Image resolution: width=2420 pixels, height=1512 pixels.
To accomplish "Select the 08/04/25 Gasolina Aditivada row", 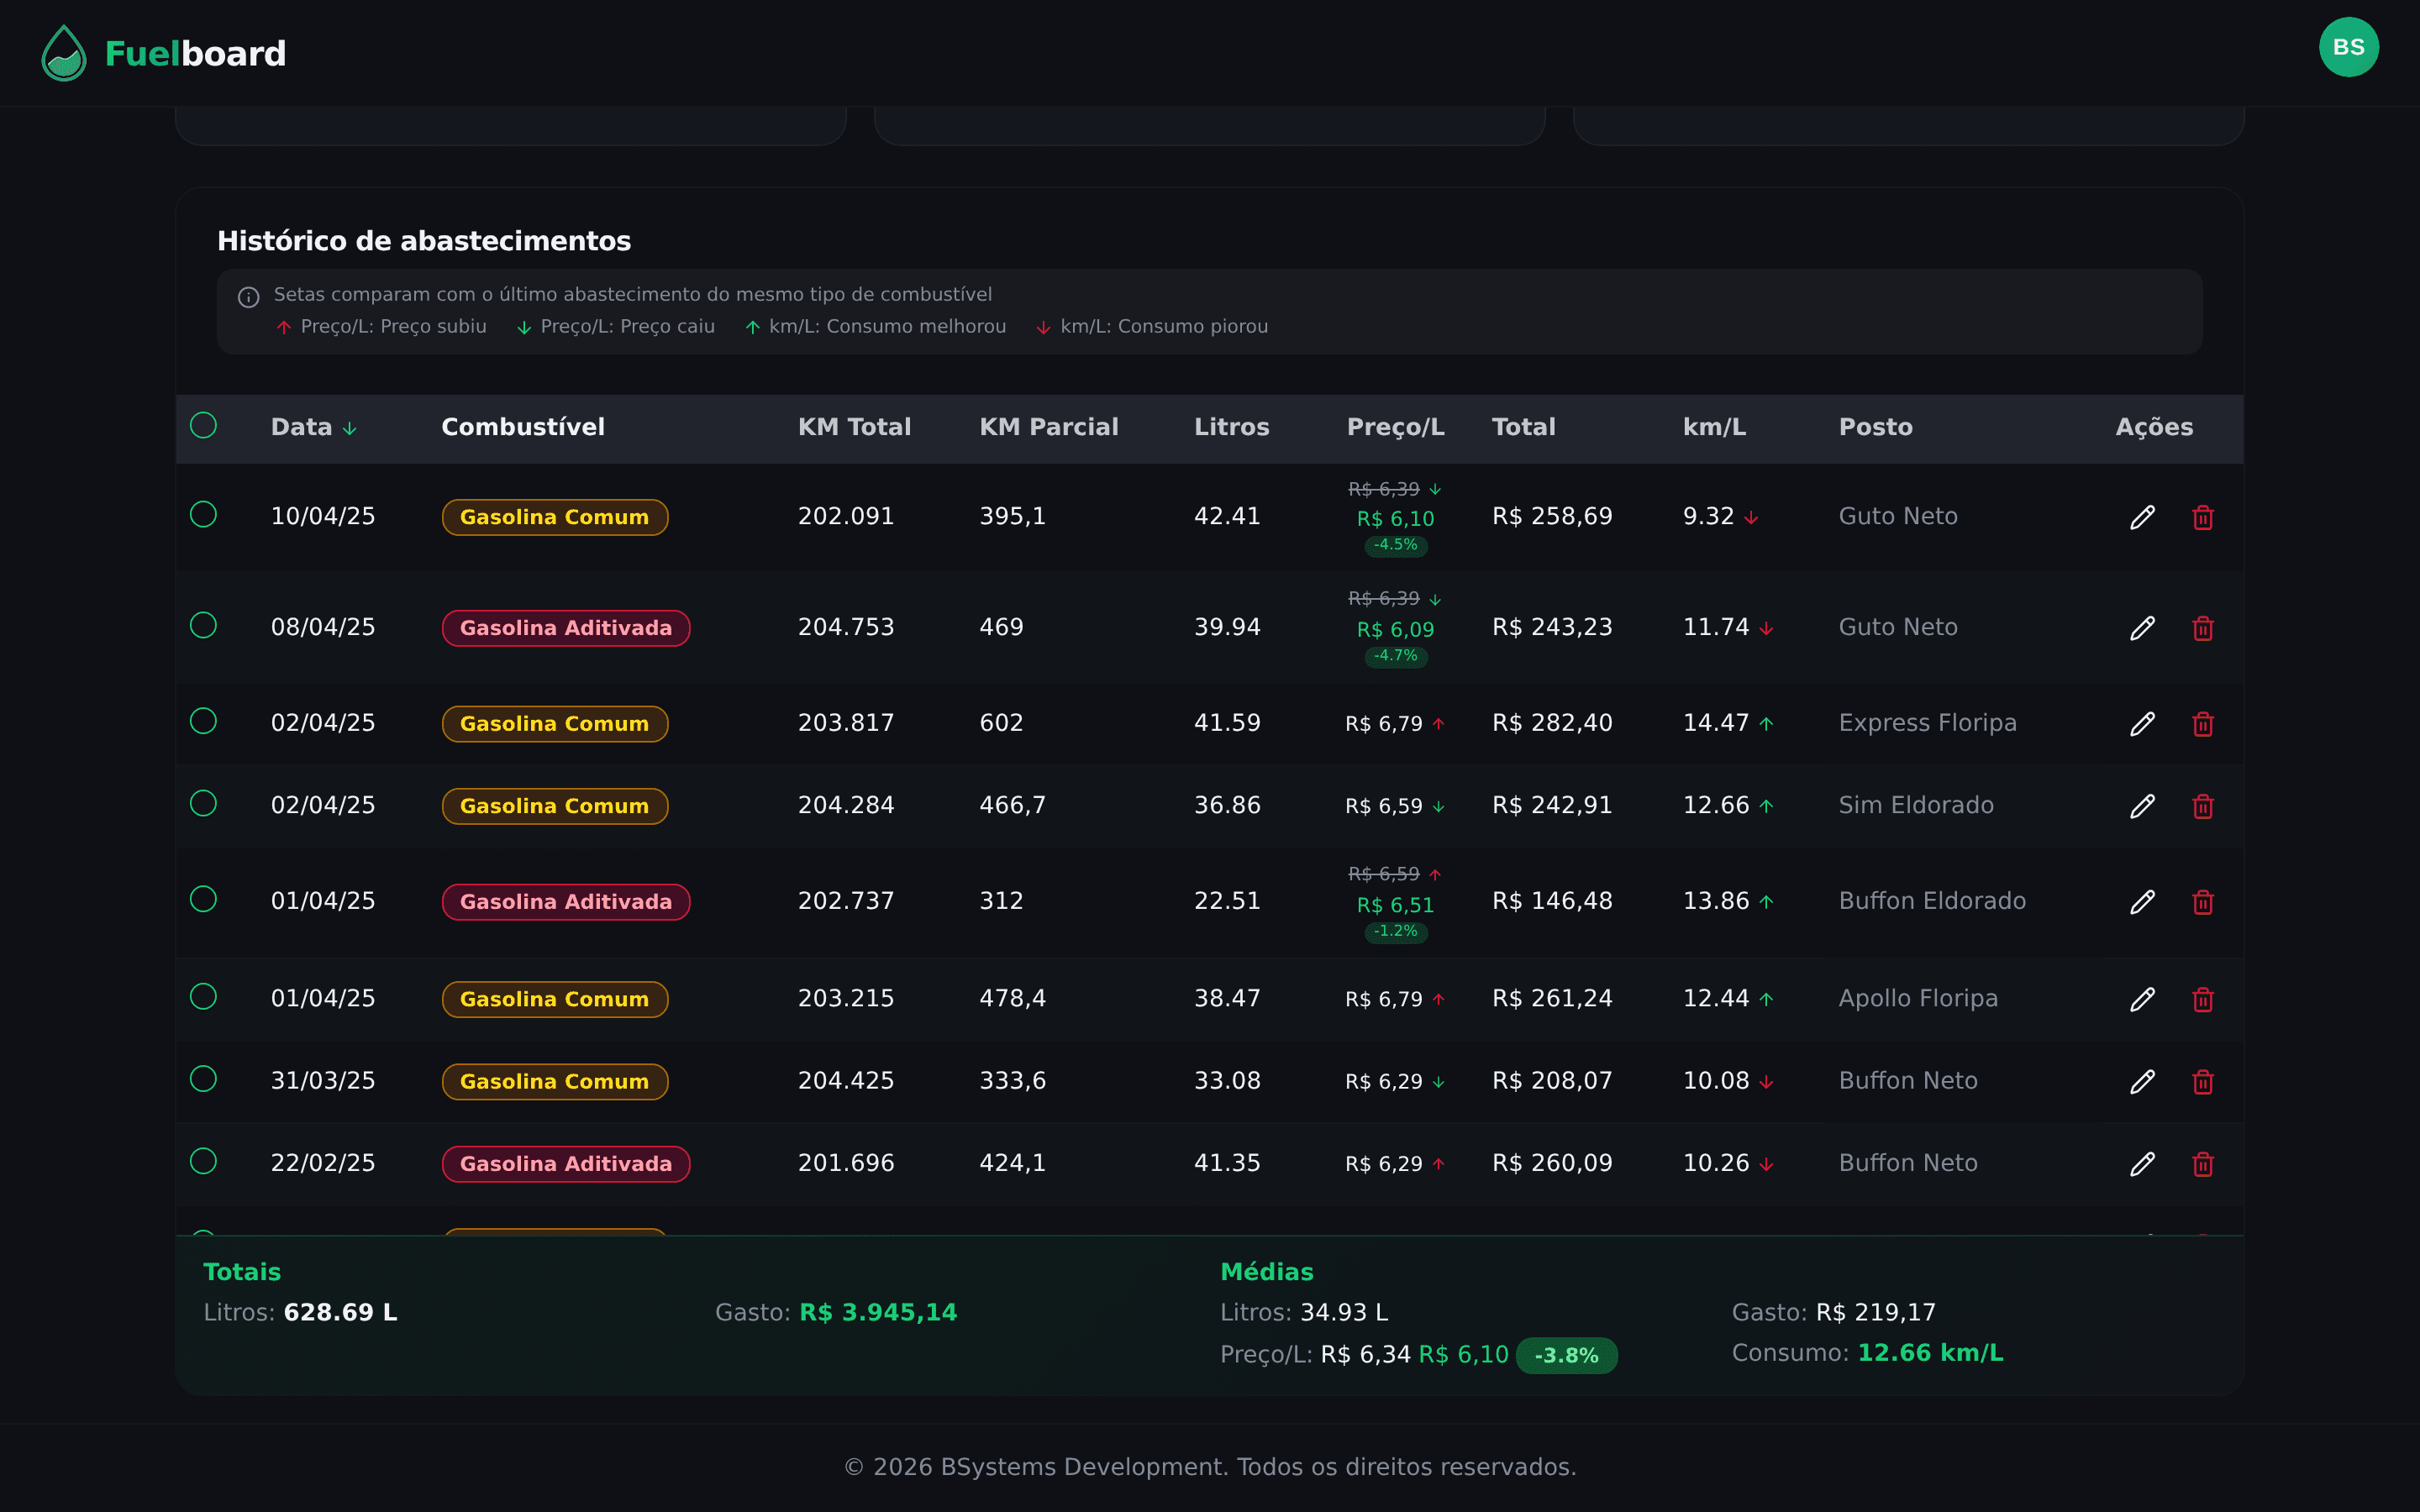I will [x=203, y=625].
